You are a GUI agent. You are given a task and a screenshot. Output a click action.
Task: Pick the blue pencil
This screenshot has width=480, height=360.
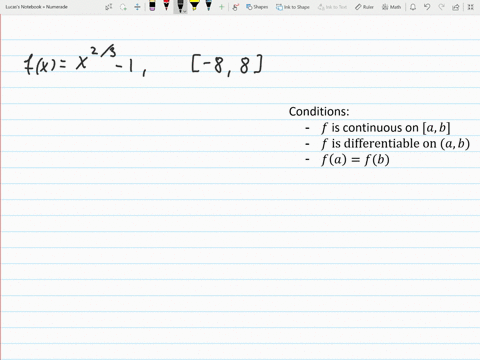[x=209, y=6]
